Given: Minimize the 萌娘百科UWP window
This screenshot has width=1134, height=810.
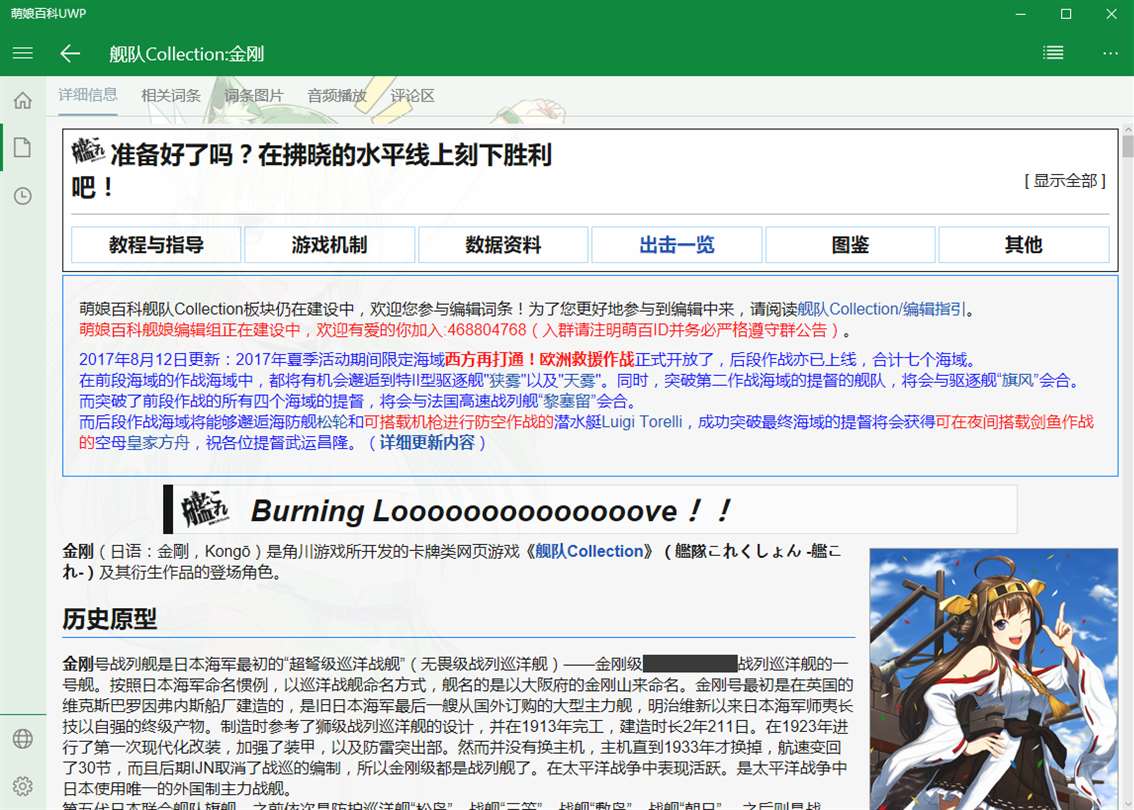Looking at the screenshot, I should pyautogui.click(x=1020, y=14).
